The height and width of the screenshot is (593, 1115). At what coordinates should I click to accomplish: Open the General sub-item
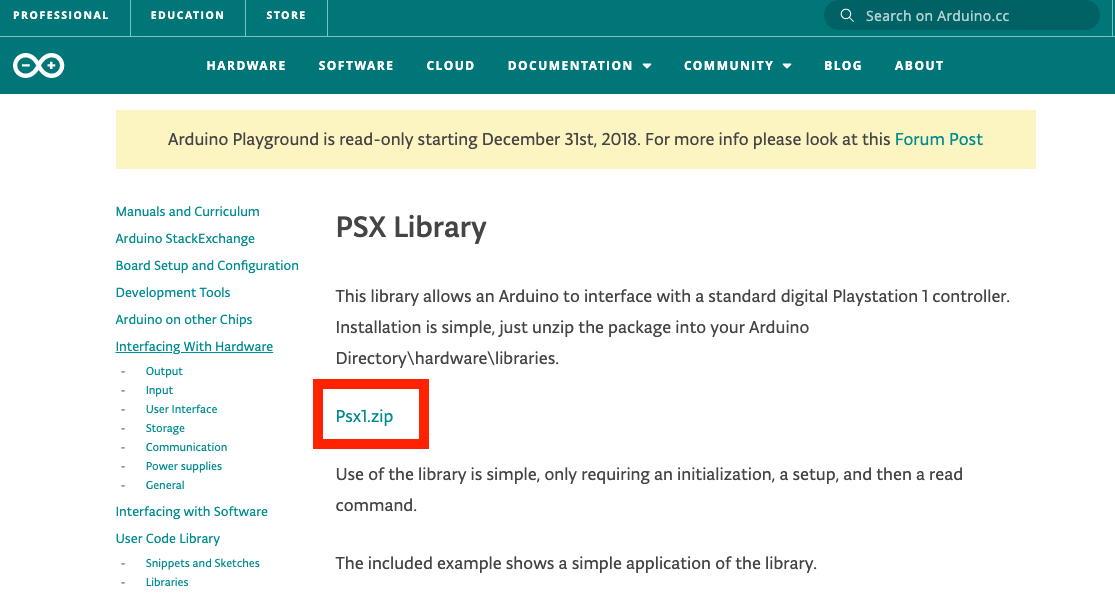(165, 485)
